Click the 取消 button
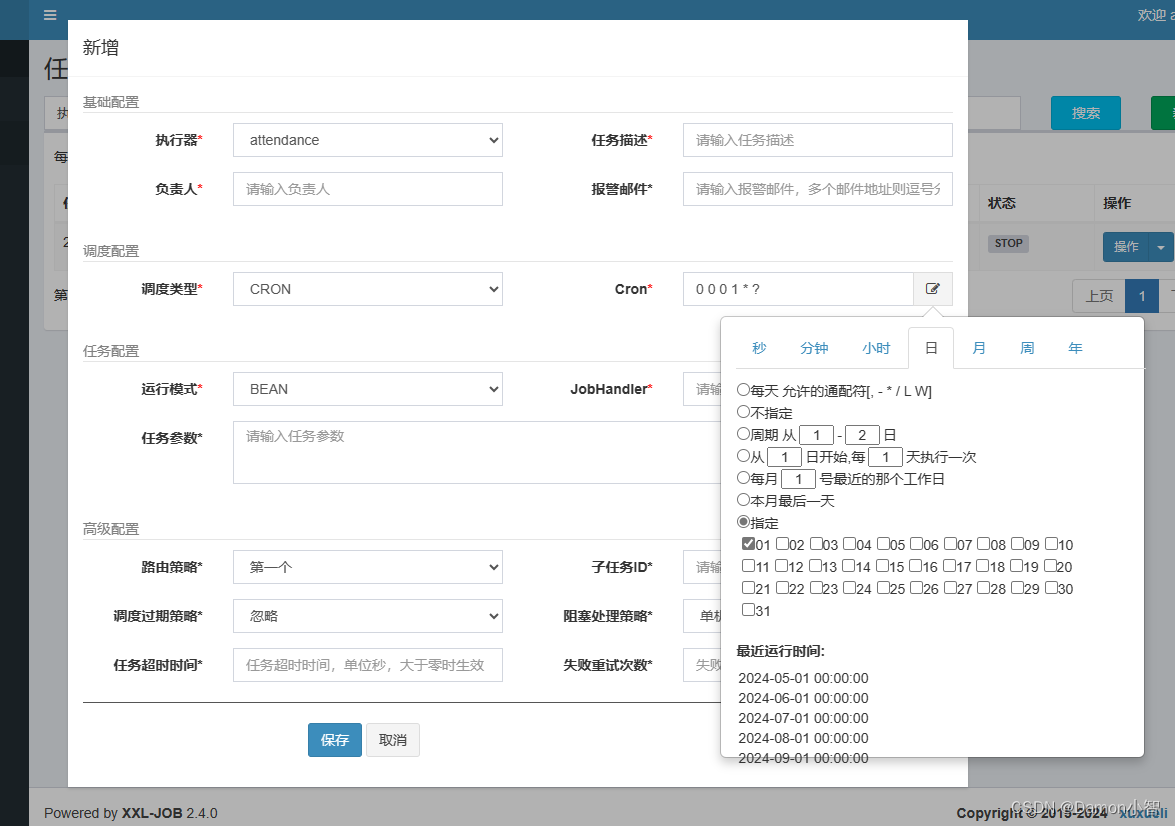Image resolution: width=1175 pixels, height=826 pixels. [x=392, y=740]
